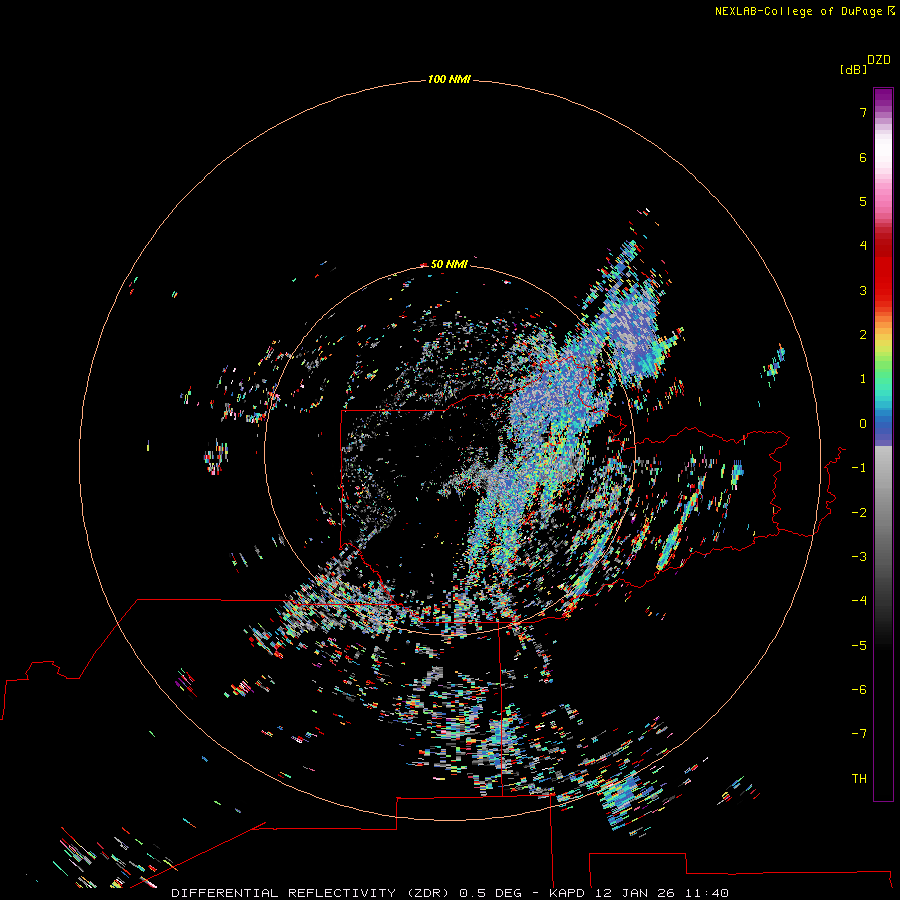The width and height of the screenshot is (900, 900).
Task: Click the "0" value on the dB scale
Action: [x=863, y=424]
